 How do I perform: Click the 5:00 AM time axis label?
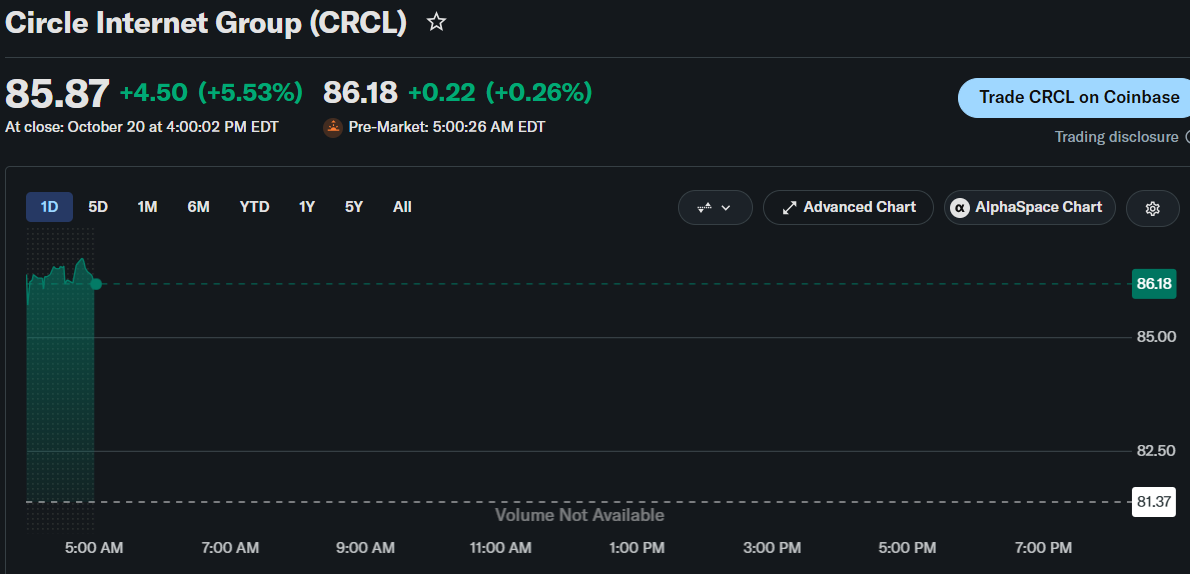tap(93, 547)
